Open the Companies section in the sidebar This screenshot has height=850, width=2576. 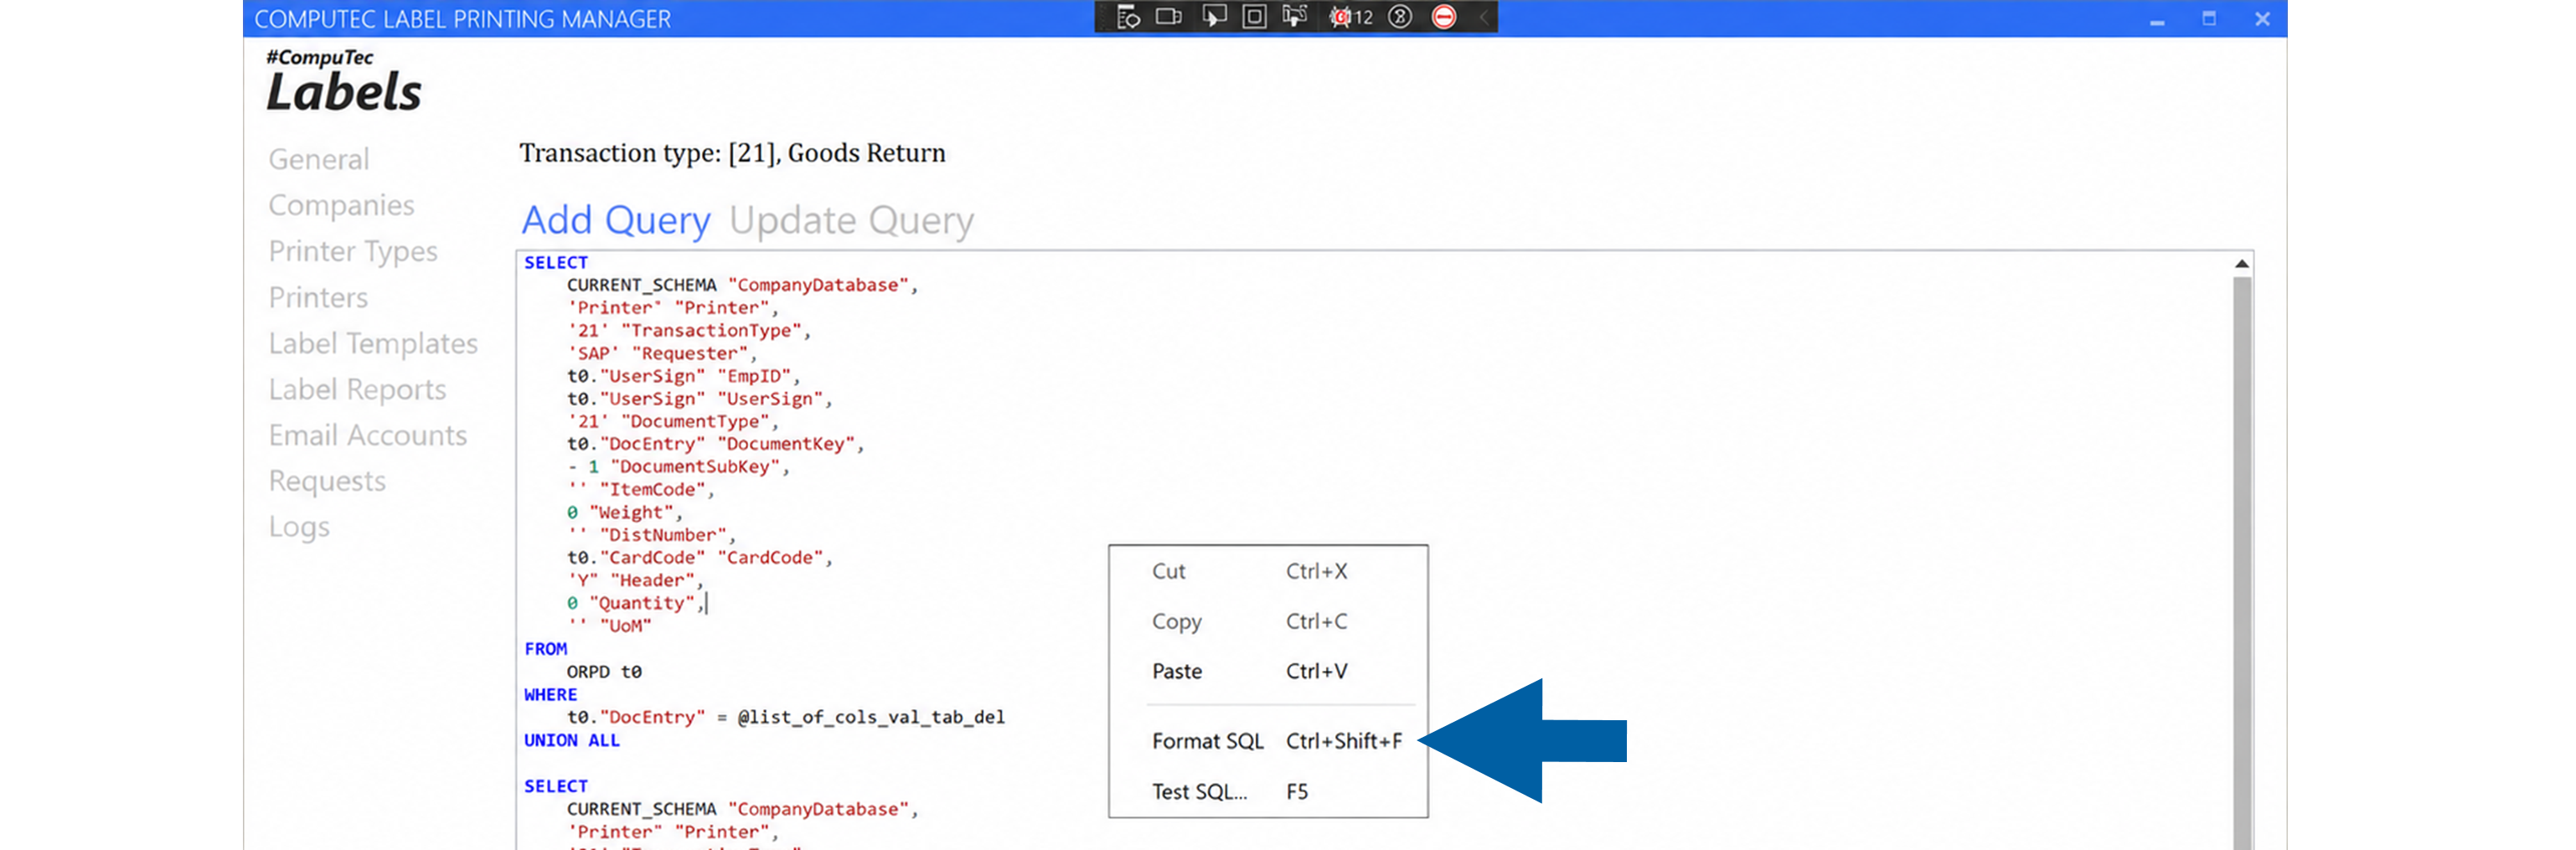pos(341,205)
